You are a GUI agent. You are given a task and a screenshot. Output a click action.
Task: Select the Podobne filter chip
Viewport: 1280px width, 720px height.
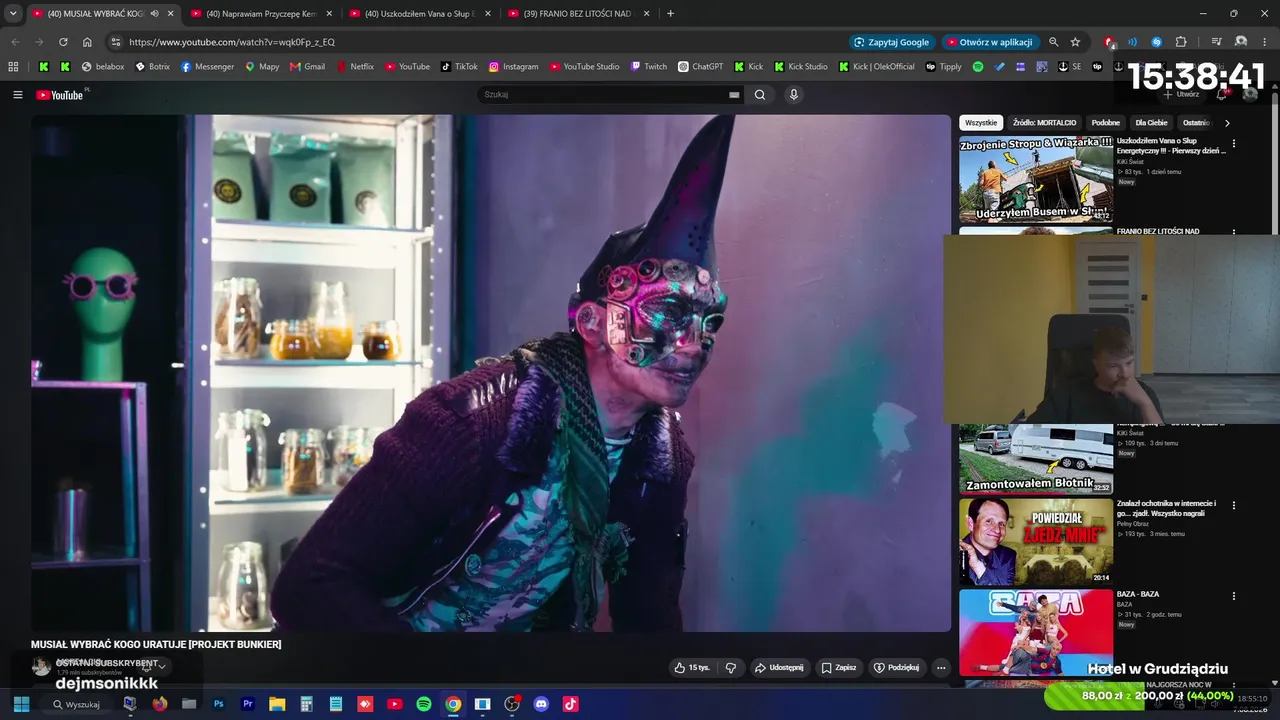coord(1106,123)
